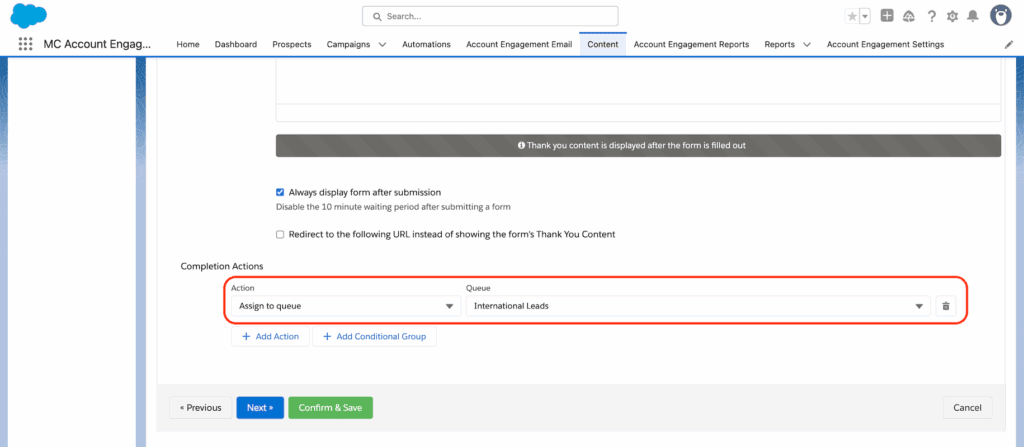Go to the Home tab
The image size is (1024, 447).
pos(187,44)
